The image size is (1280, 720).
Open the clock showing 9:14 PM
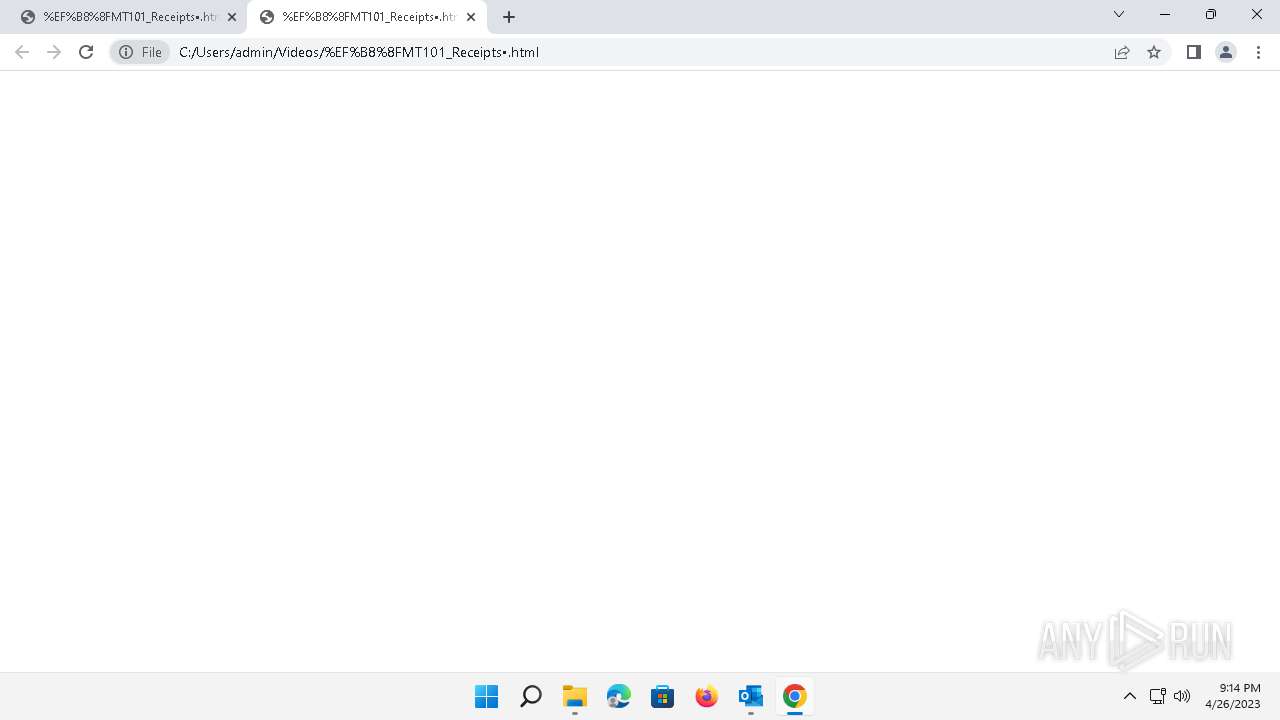[x=1233, y=696]
